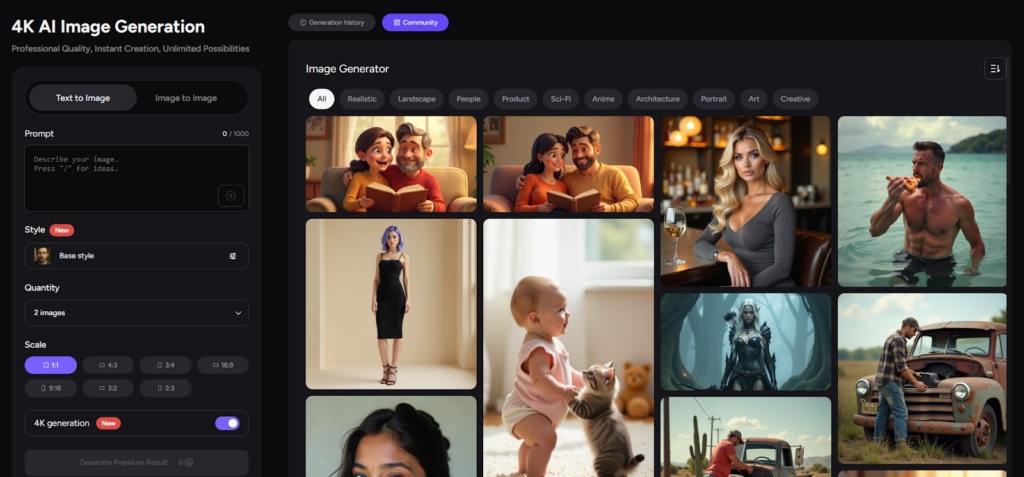Open blonde woman at bar image
The height and width of the screenshot is (477, 1024).
coord(746,201)
